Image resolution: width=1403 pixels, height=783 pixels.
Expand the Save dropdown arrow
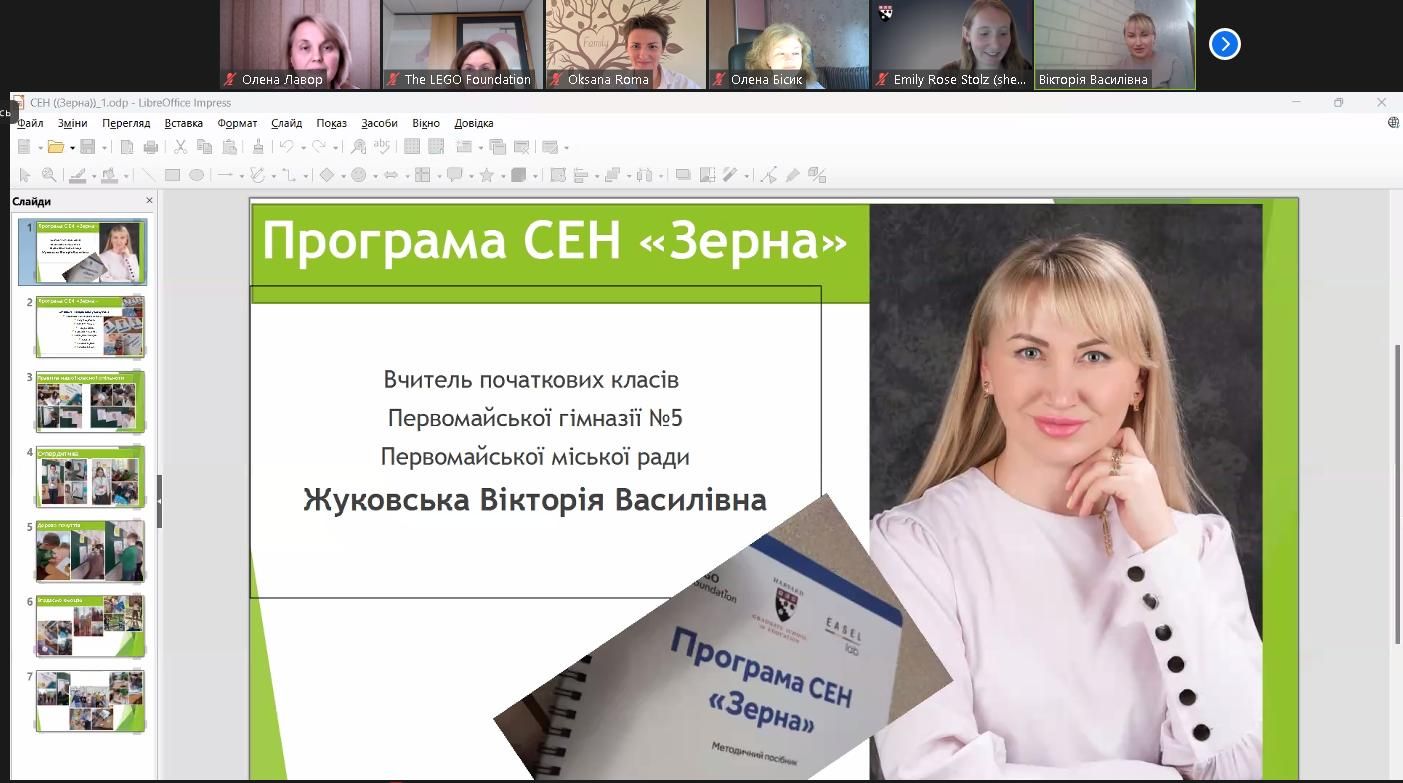[105, 148]
